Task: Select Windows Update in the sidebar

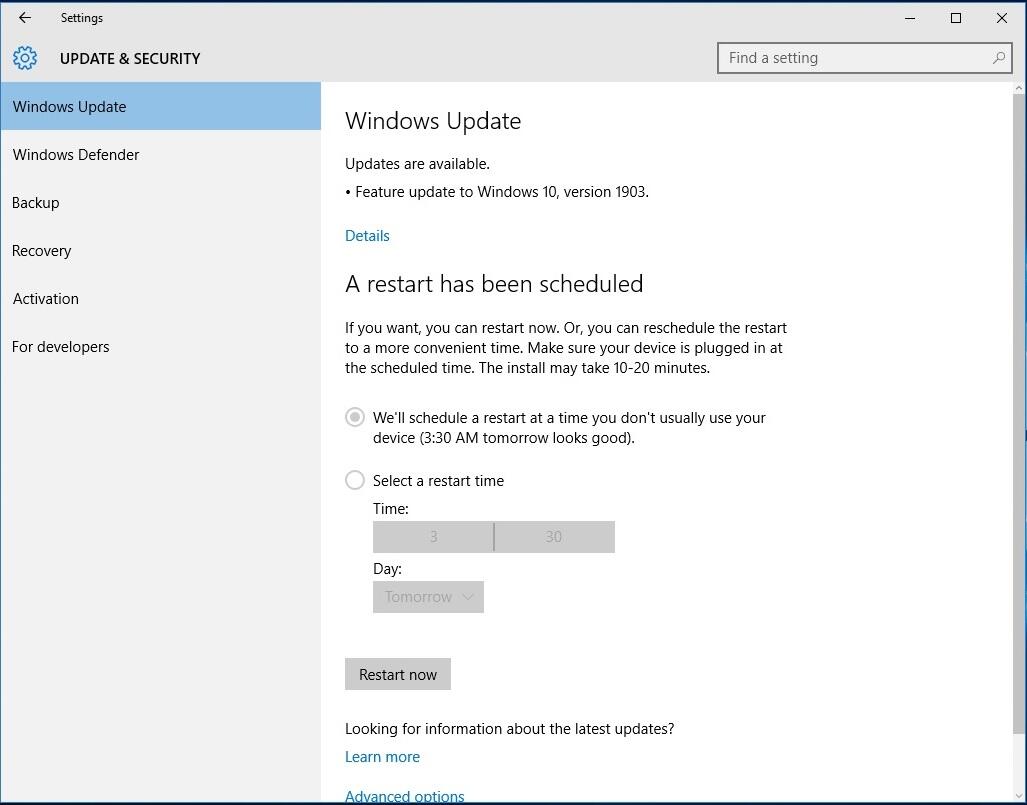Action: click(x=160, y=106)
